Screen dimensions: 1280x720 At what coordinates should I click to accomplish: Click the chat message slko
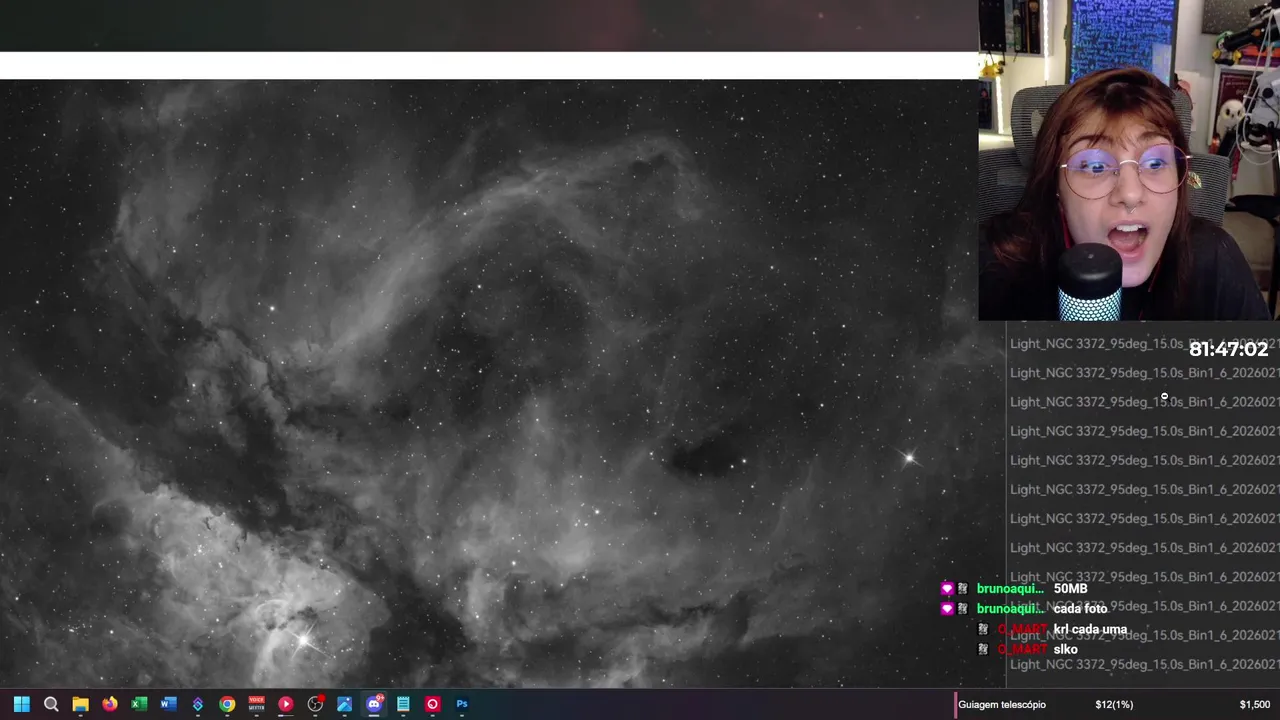[1065, 649]
